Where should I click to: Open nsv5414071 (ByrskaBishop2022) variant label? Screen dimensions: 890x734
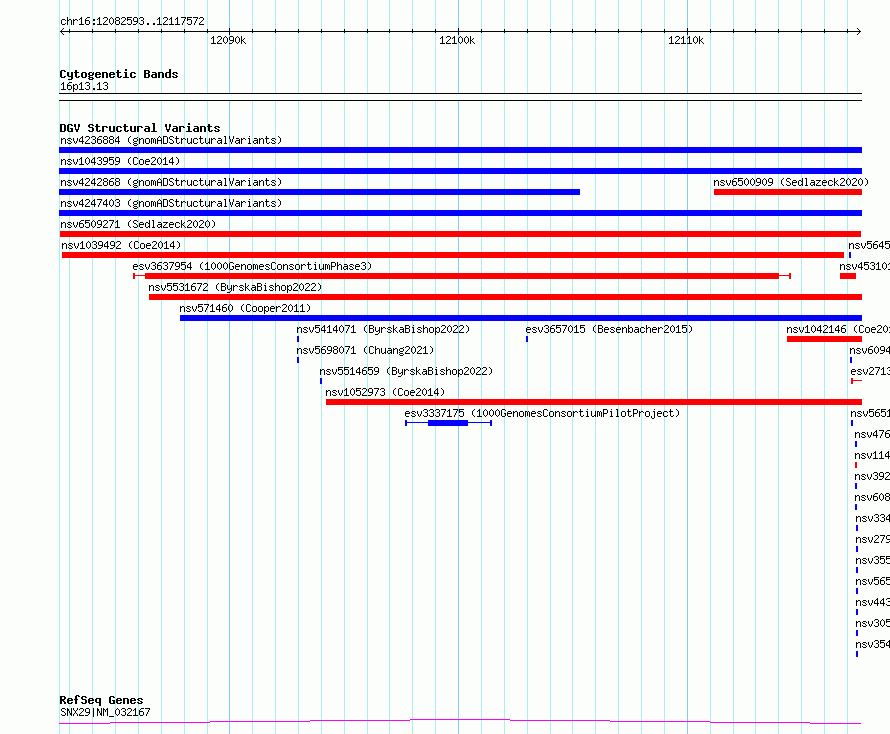click(383, 329)
